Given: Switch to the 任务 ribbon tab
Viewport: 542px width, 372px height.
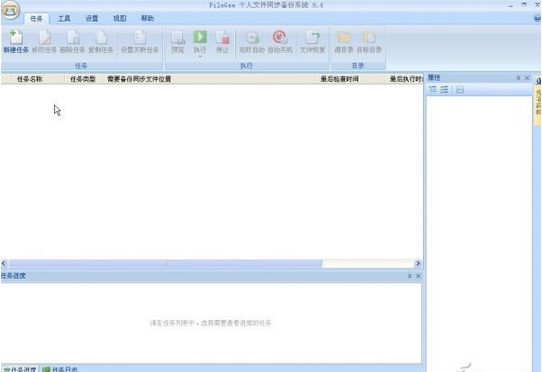Looking at the screenshot, I should click(x=36, y=18).
